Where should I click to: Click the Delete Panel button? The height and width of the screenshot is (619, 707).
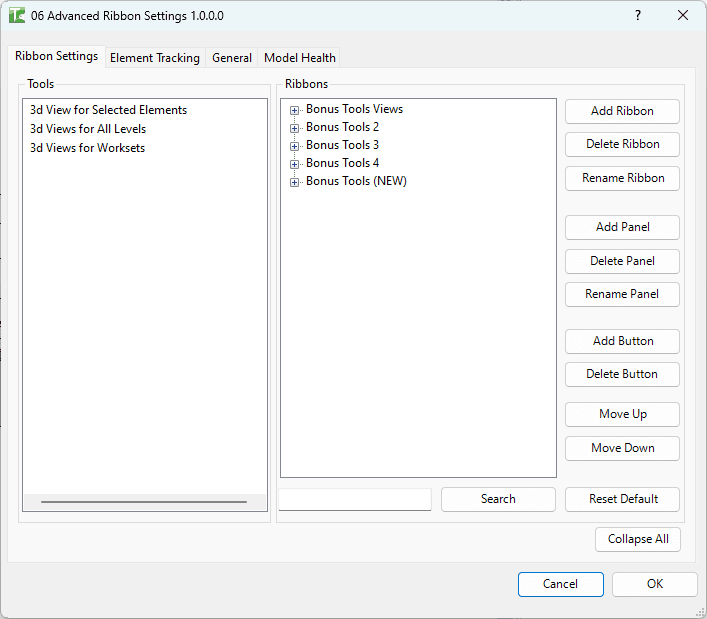622,261
